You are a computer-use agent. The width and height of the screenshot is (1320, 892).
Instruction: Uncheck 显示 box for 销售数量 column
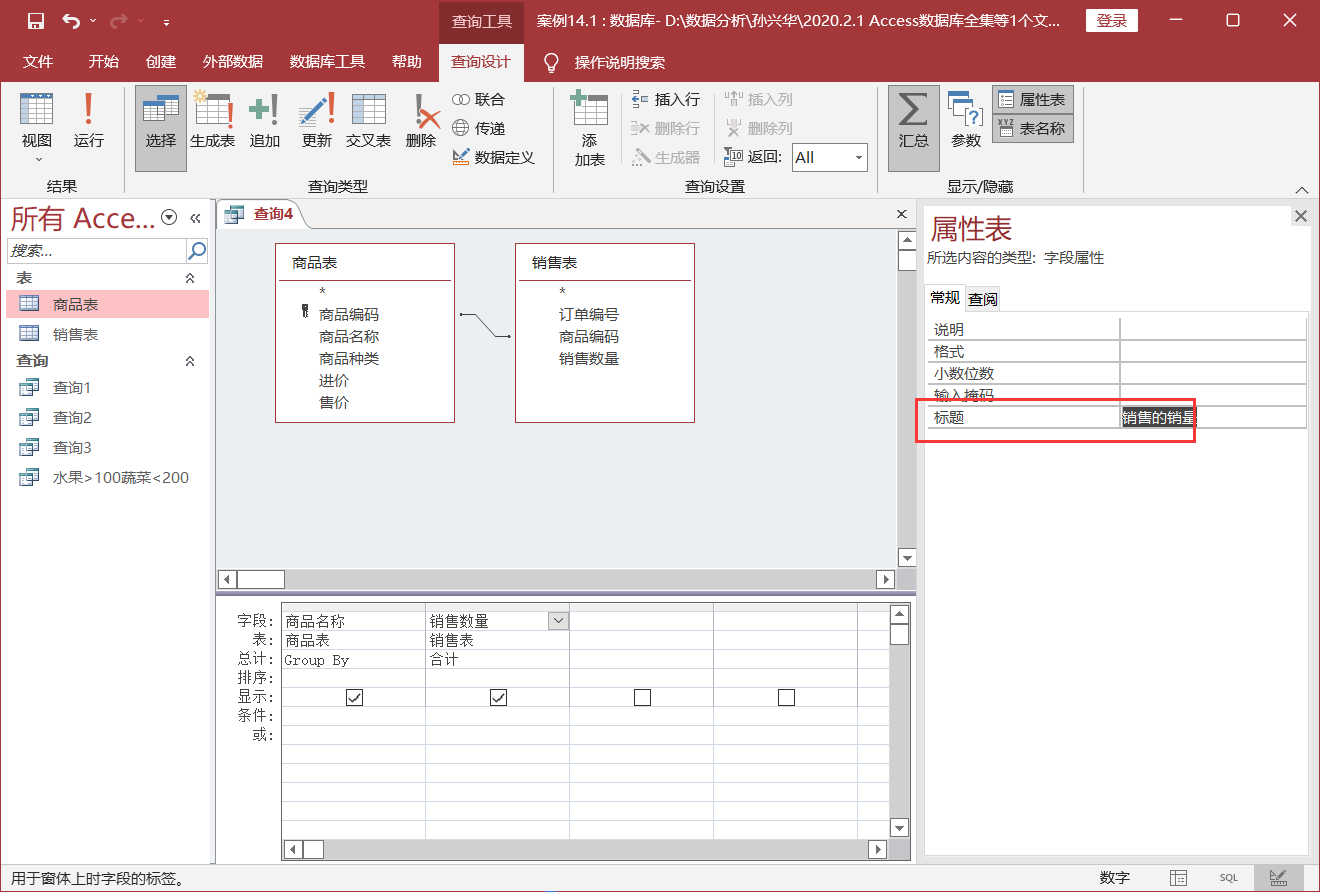point(498,697)
